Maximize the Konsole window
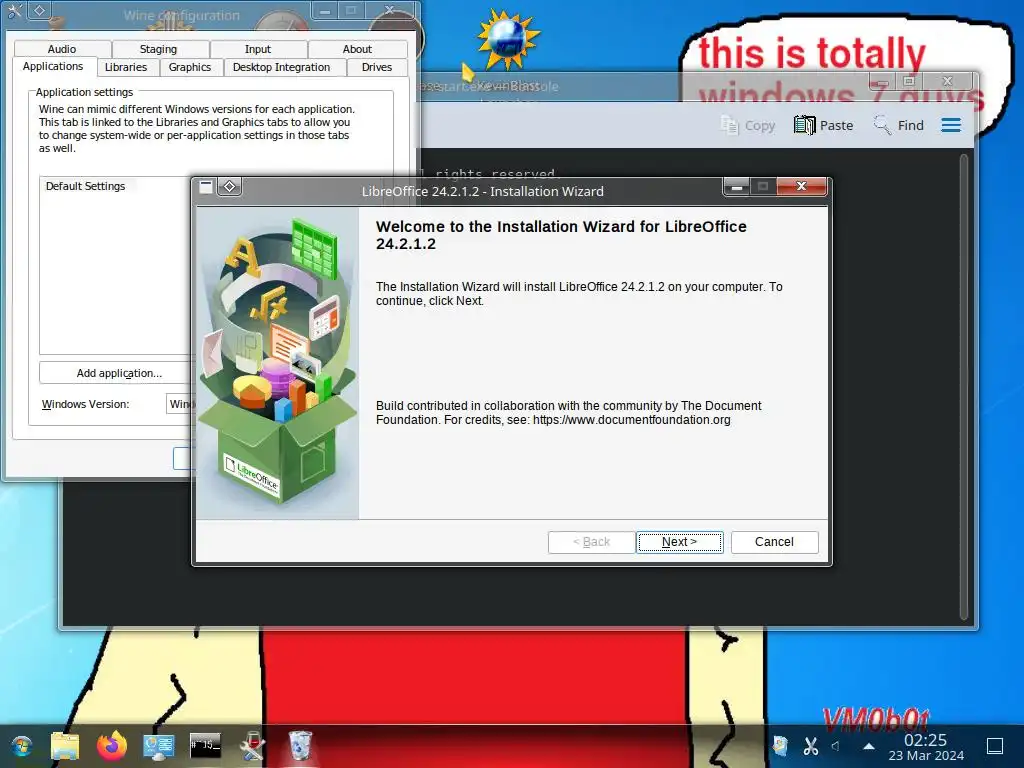 tap(908, 81)
